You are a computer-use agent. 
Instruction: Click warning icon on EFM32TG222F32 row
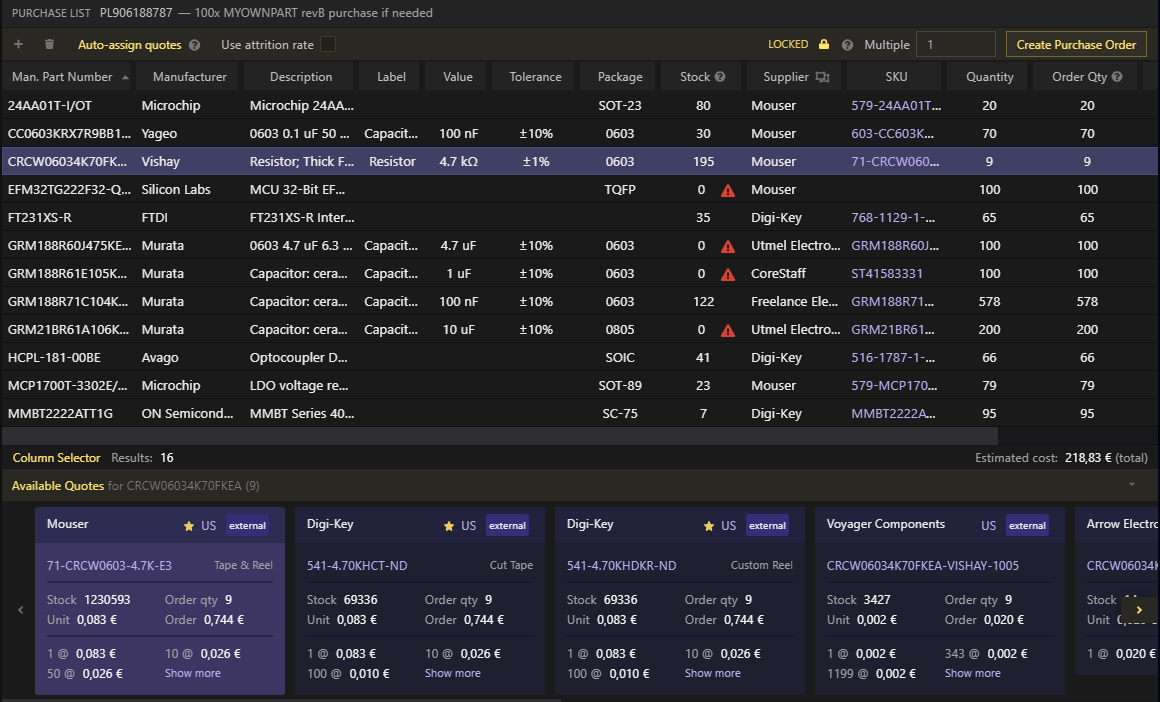728,190
